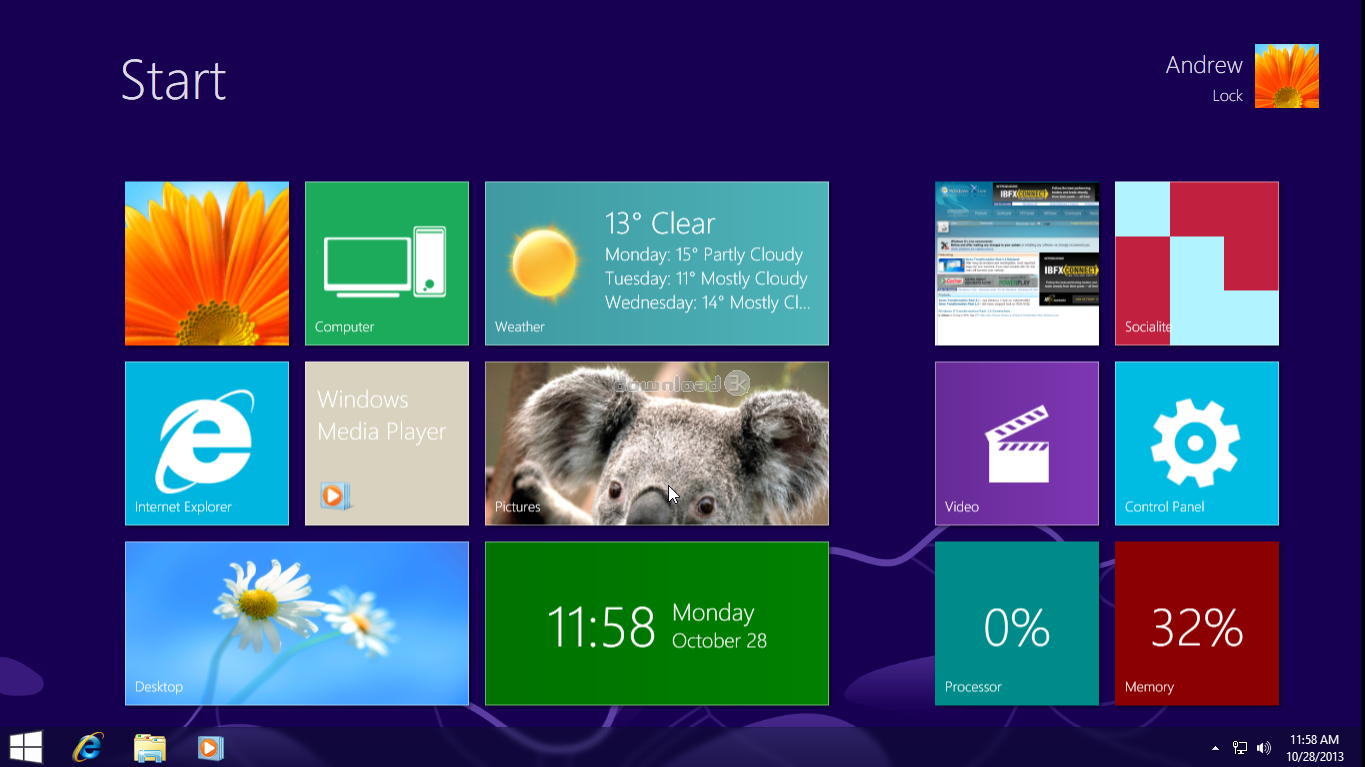1365x767 pixels.
Task: Open the Weather tile
Action: click(x=656, y=263)
